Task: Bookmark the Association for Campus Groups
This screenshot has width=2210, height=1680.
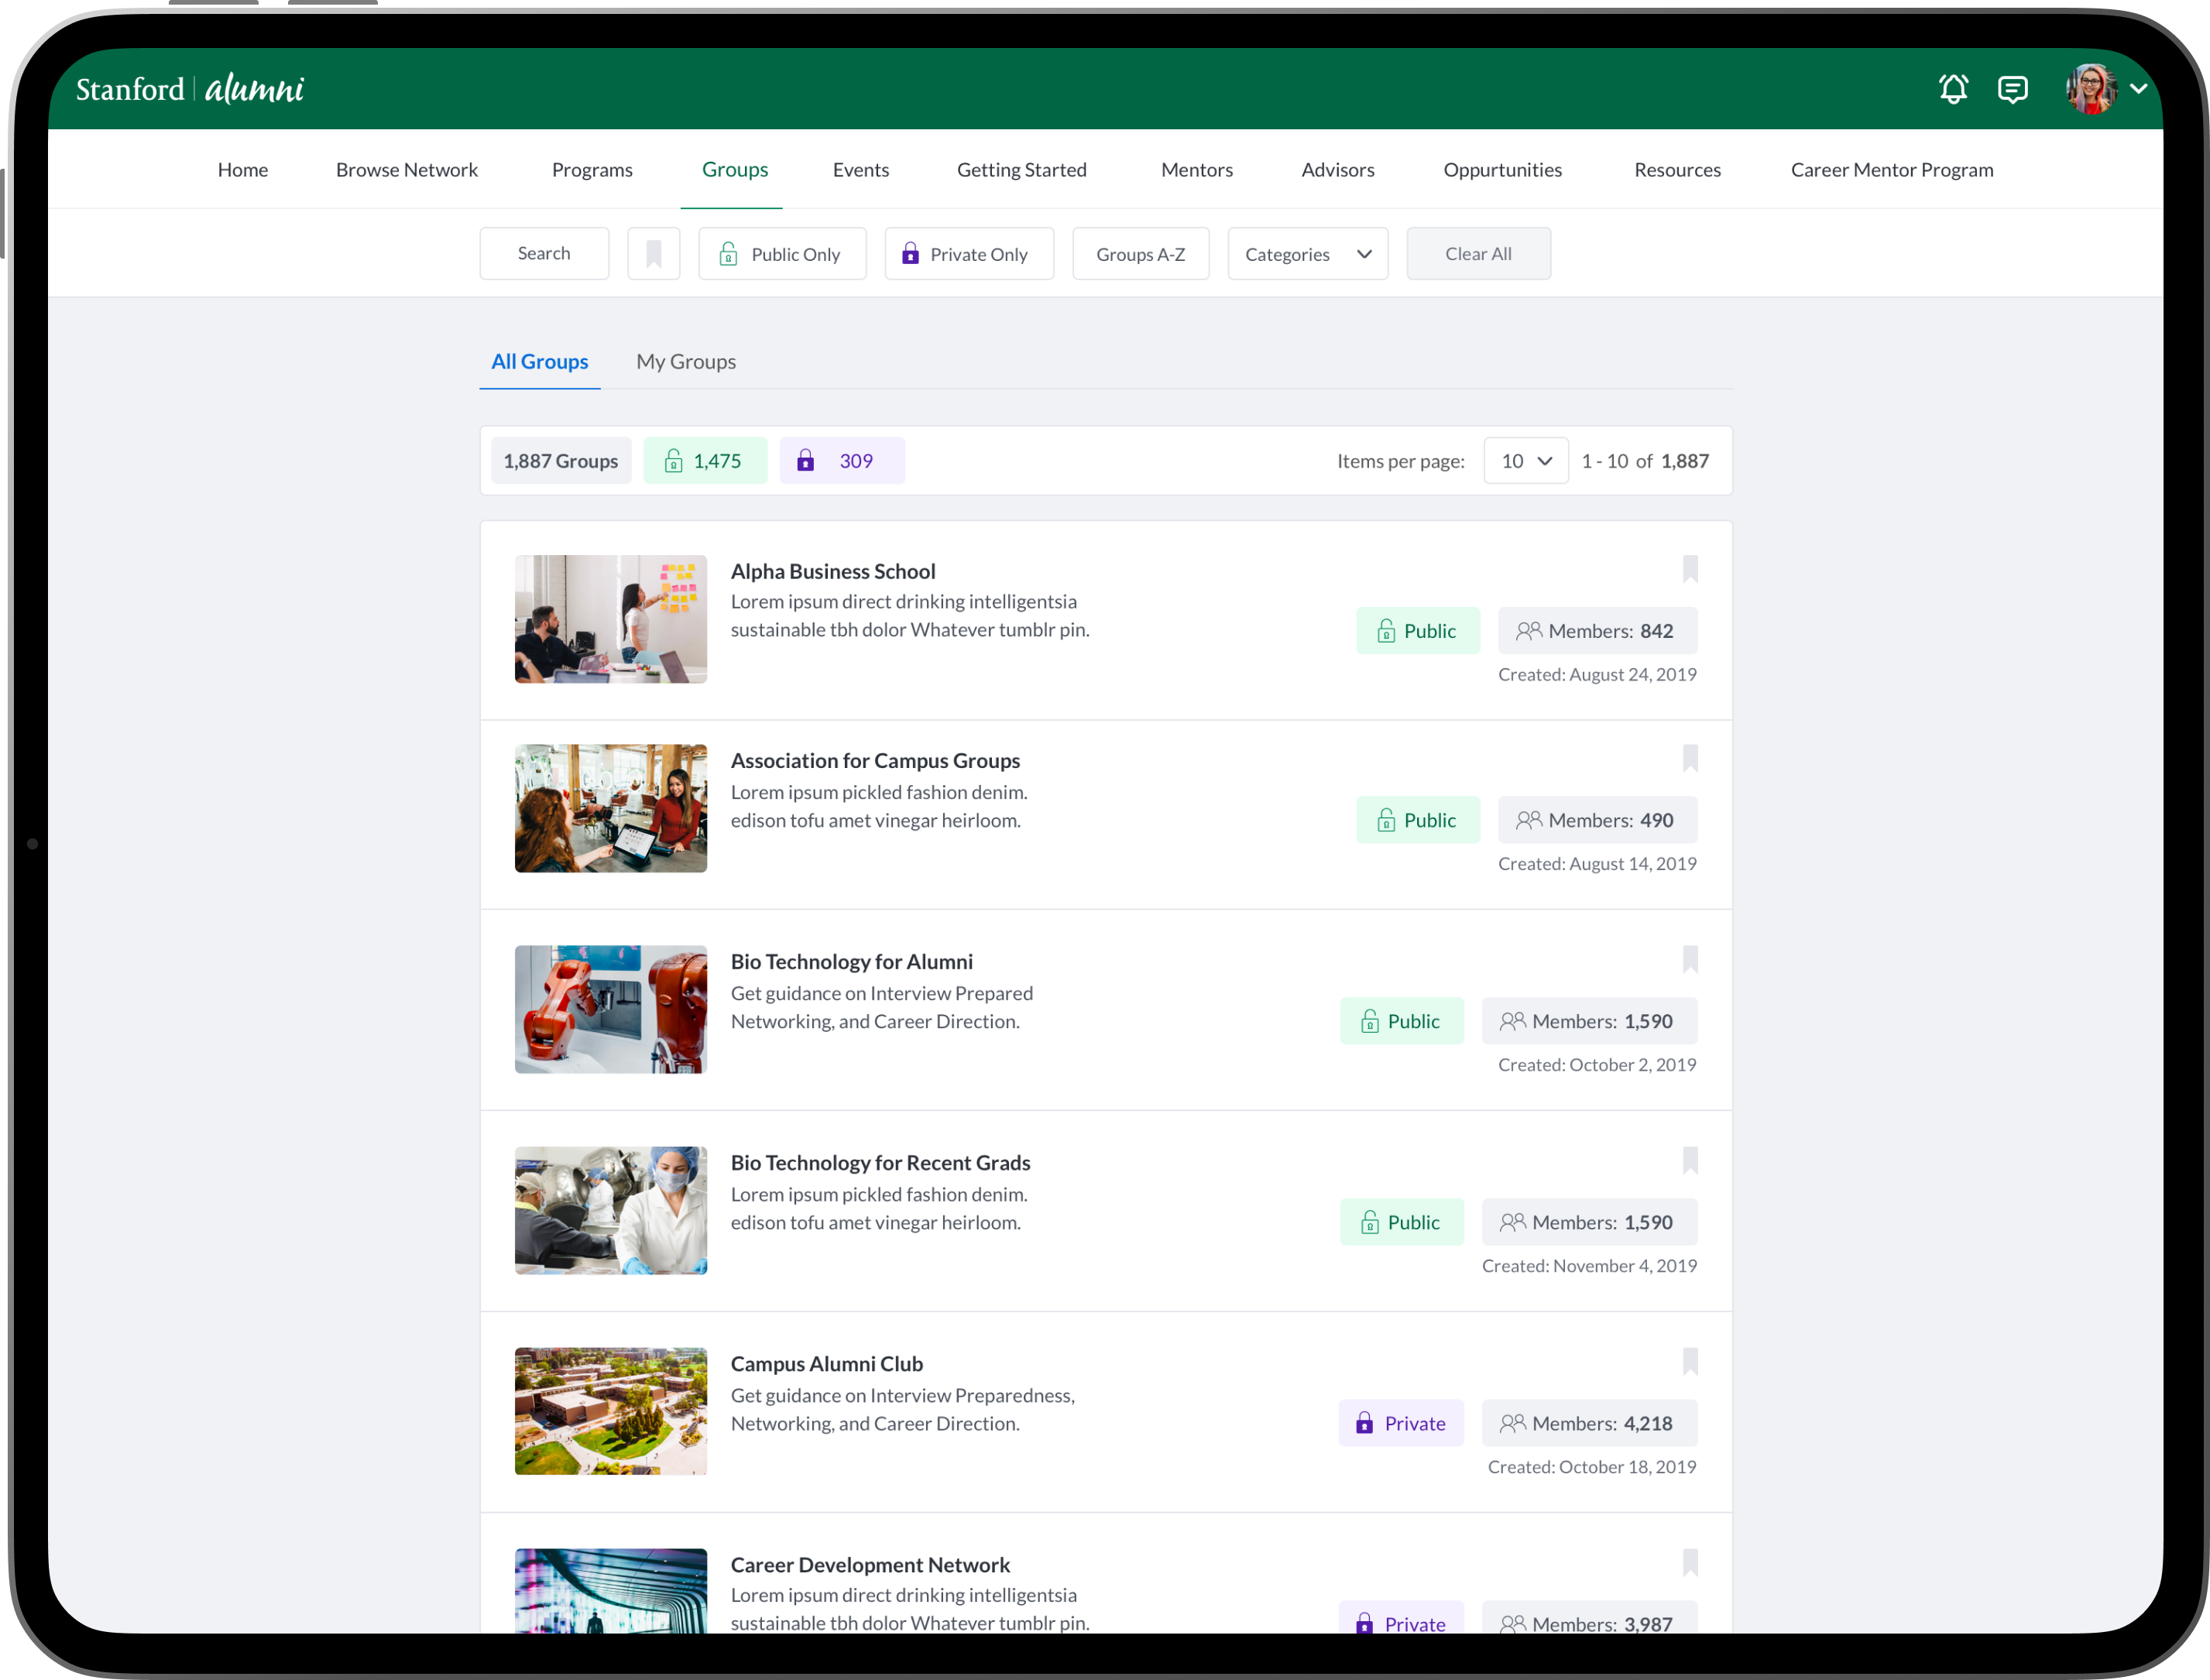Action: 1690,758
